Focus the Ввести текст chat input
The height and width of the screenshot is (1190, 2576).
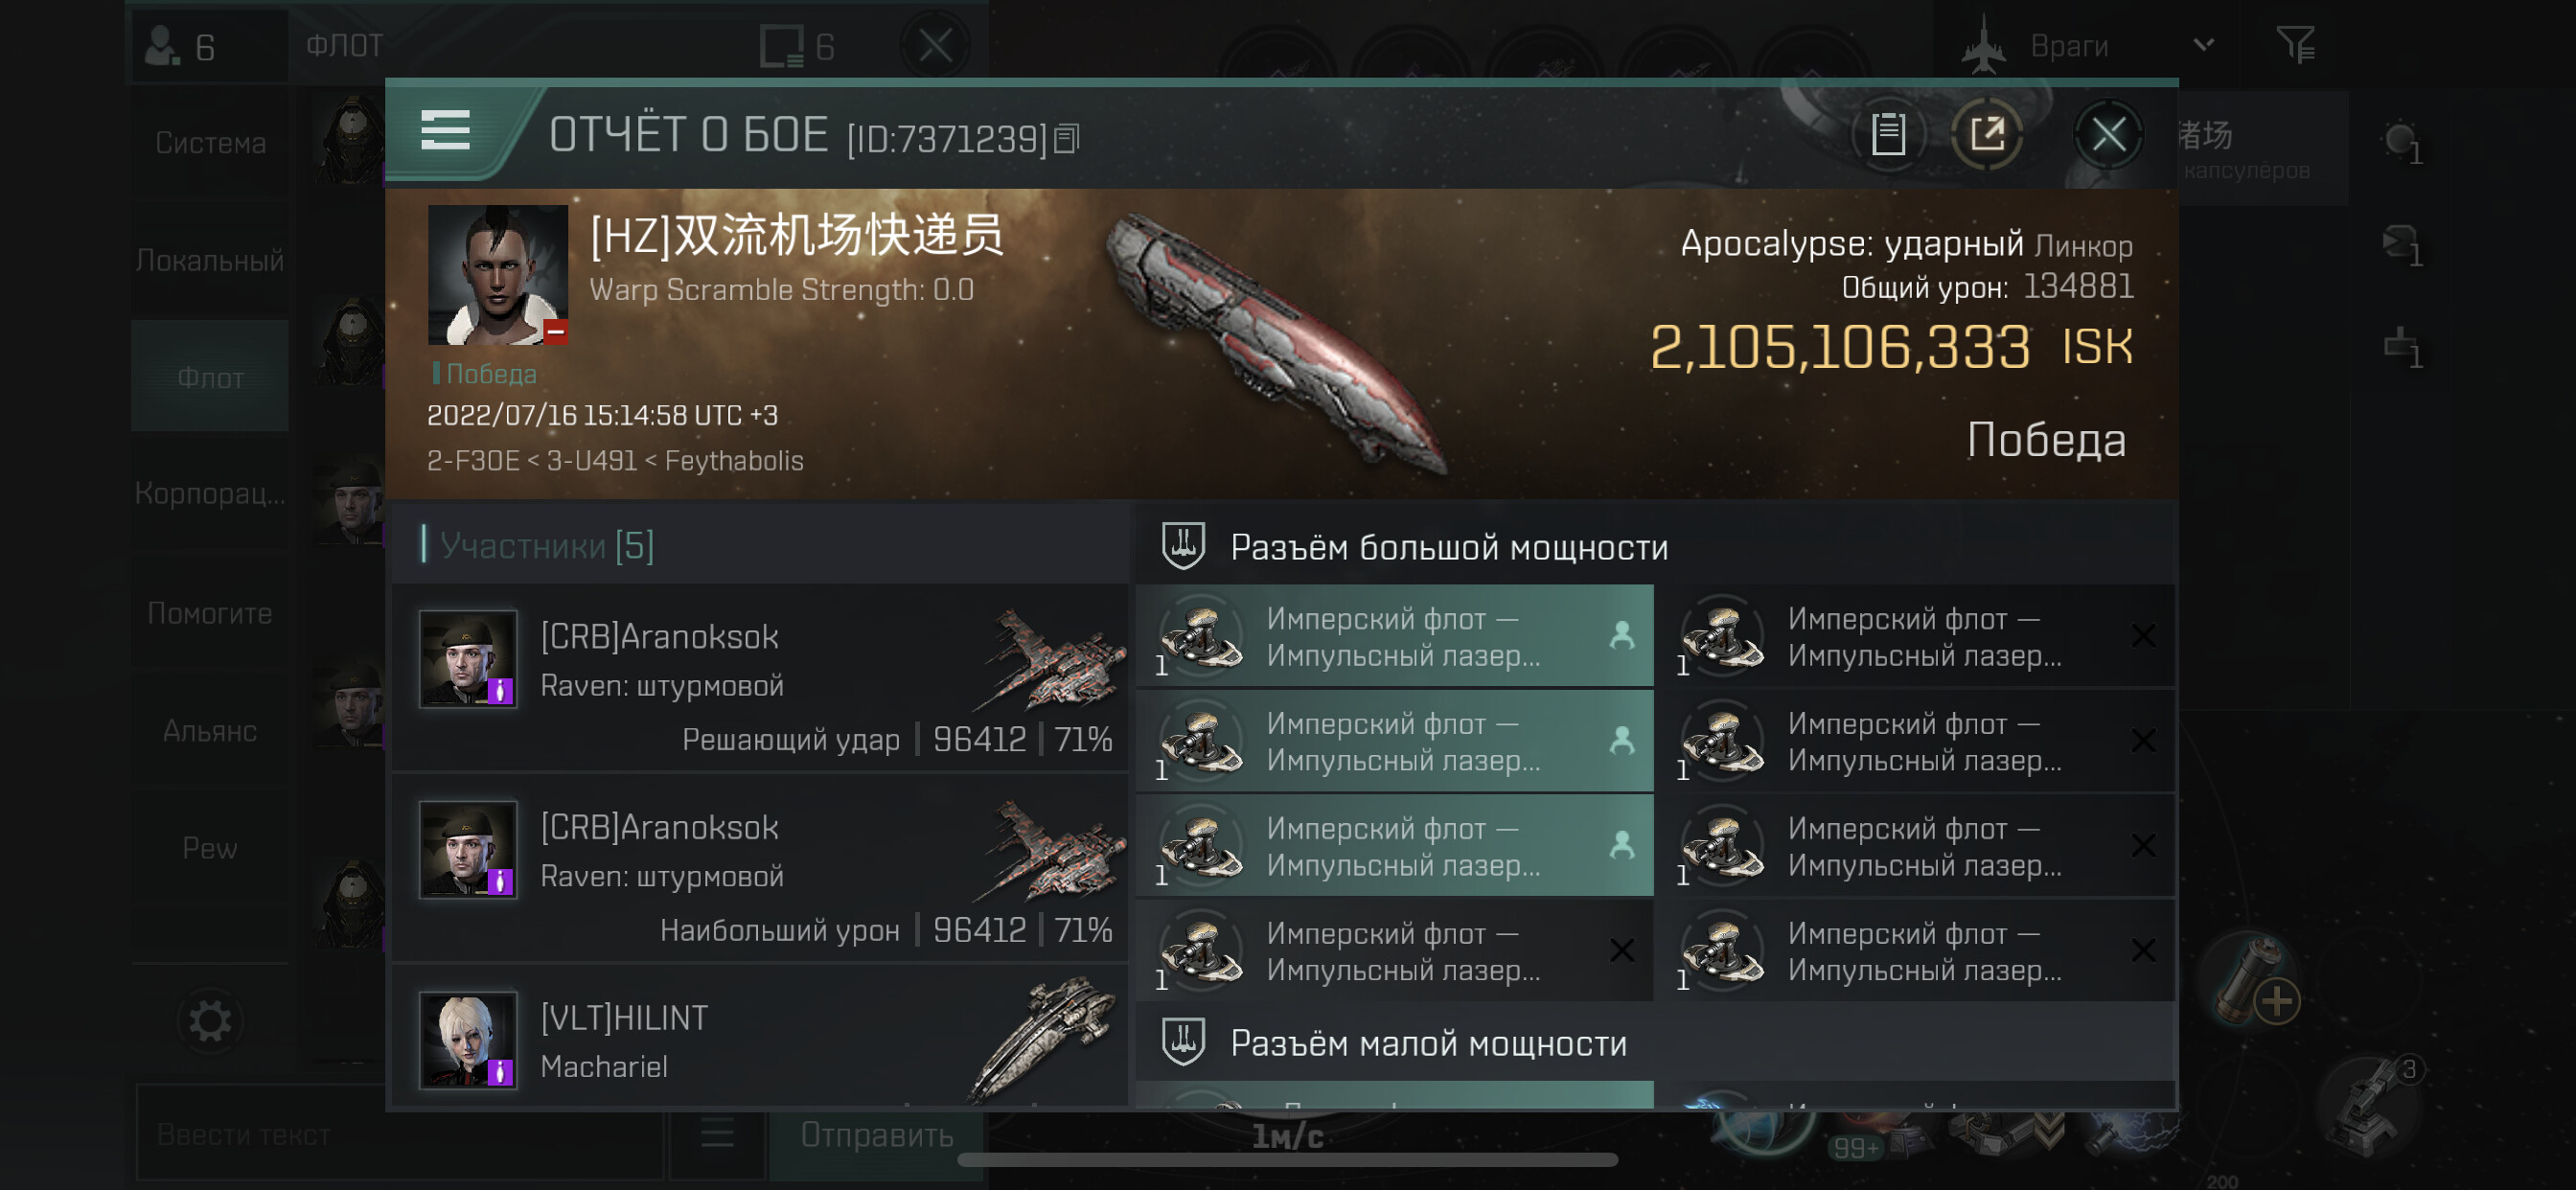[400, 1135]
